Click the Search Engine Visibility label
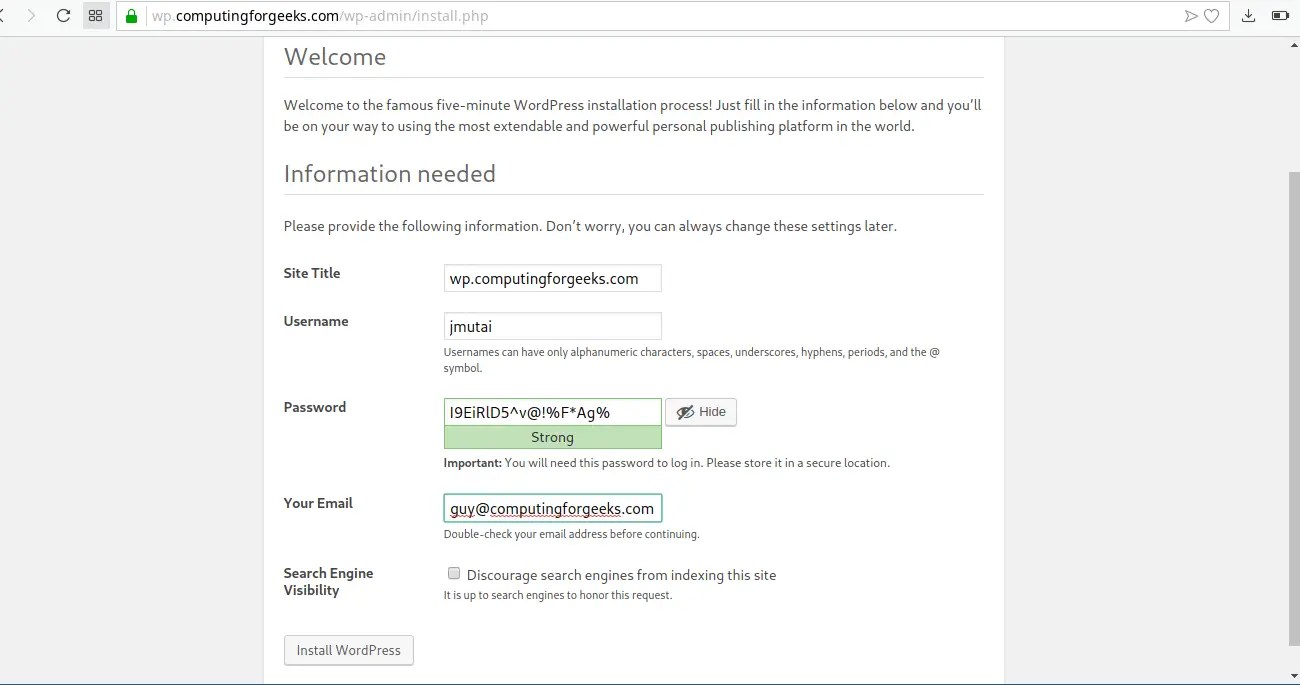Viewport: 1300px width, 685px height. click(x=328, y=581)
